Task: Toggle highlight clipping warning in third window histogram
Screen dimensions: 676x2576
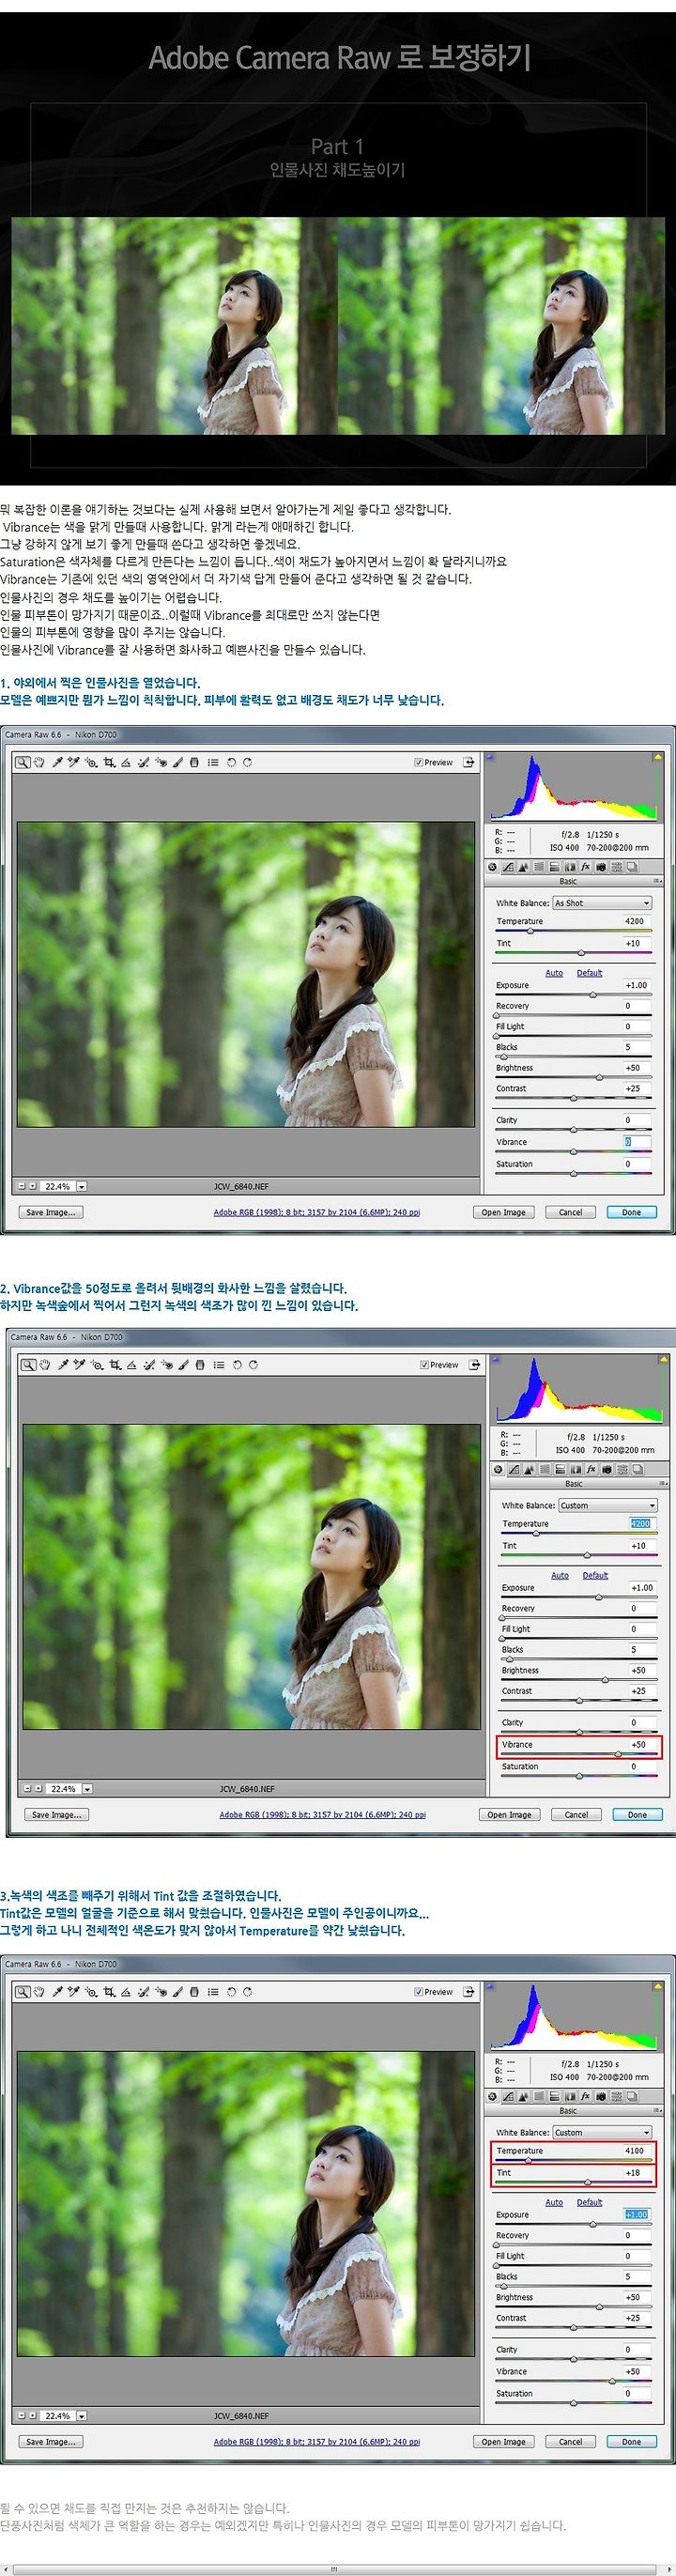Action: tap(657, 1986)
